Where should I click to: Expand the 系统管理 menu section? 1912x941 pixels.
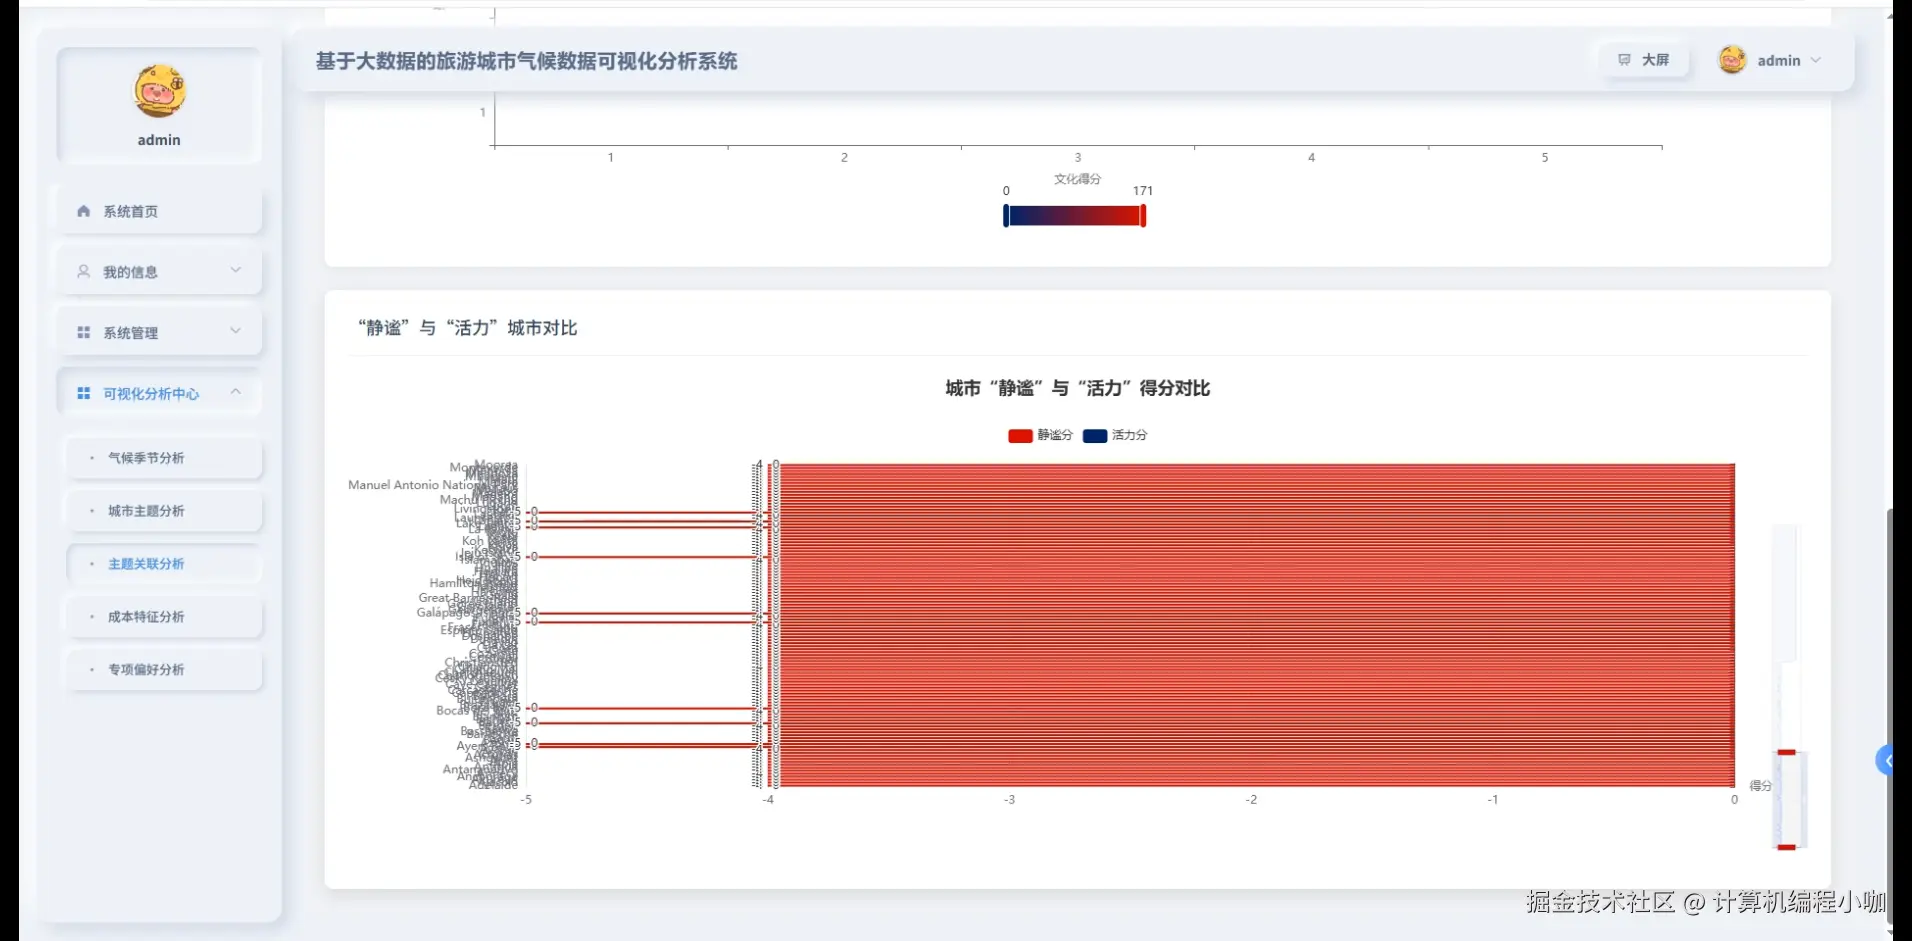(157, 332)
